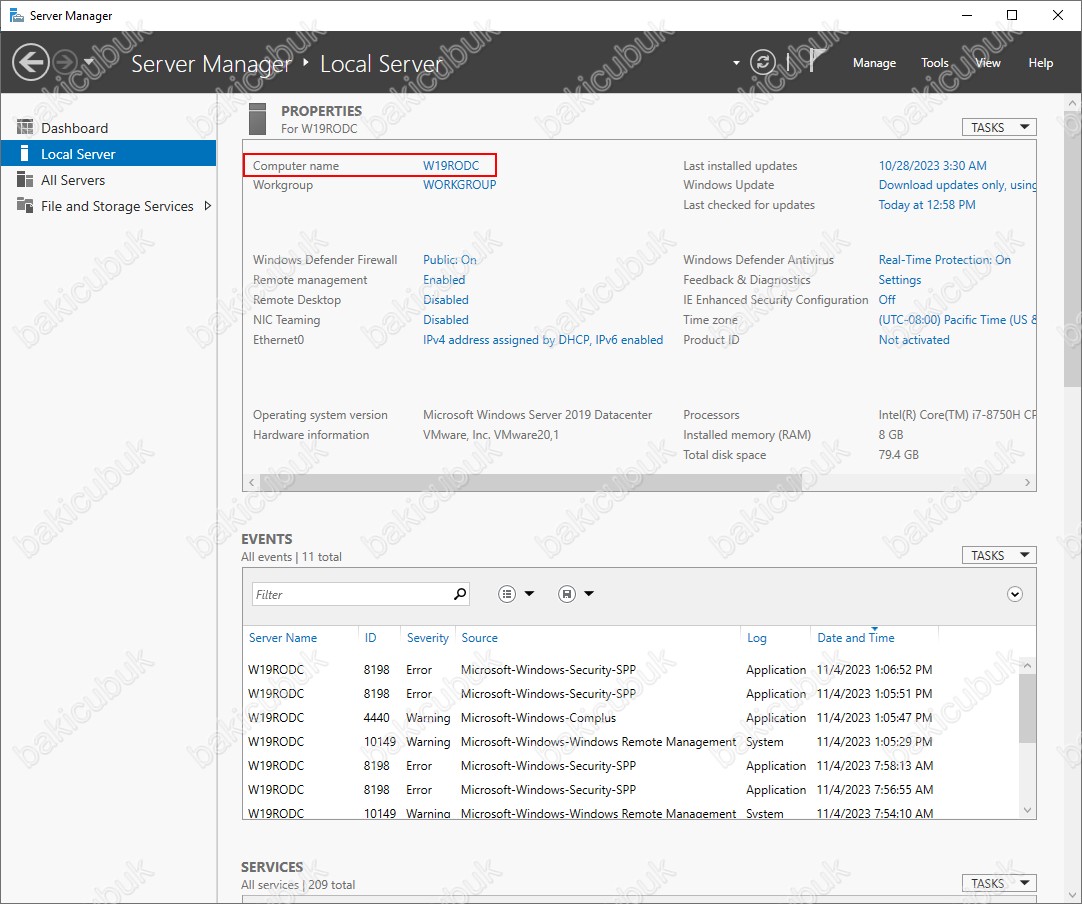Click in the events Filter field

point(351,594)
